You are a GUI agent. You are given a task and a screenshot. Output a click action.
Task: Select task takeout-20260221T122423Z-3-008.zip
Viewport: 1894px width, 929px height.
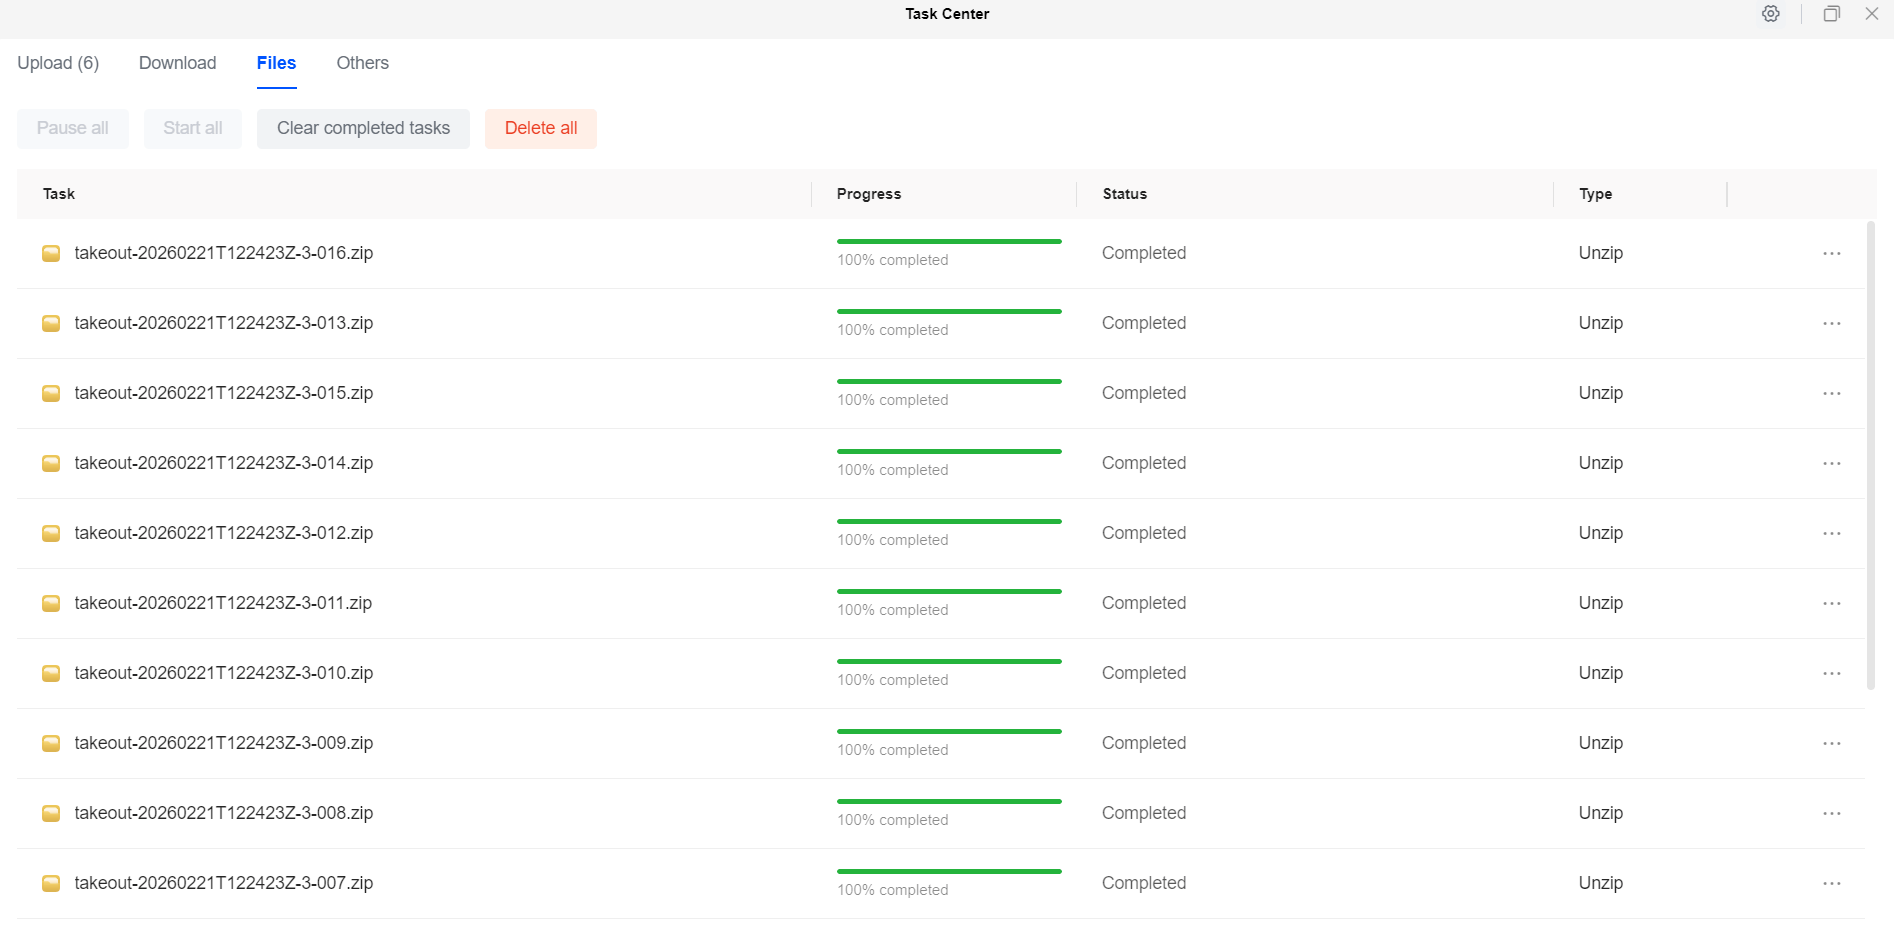coord(223,813)
